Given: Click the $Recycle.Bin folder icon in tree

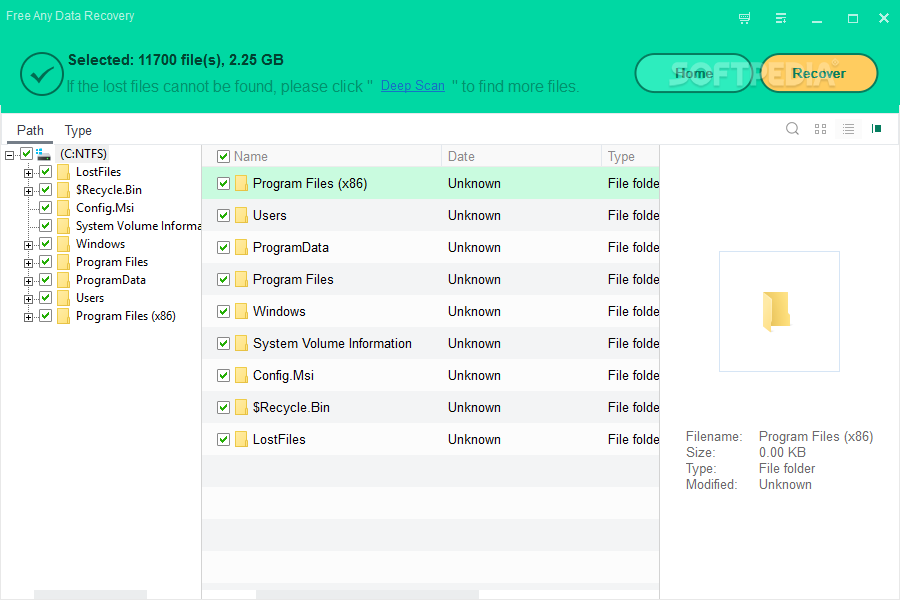Looking at the screenshot, I should pos(64,190).
